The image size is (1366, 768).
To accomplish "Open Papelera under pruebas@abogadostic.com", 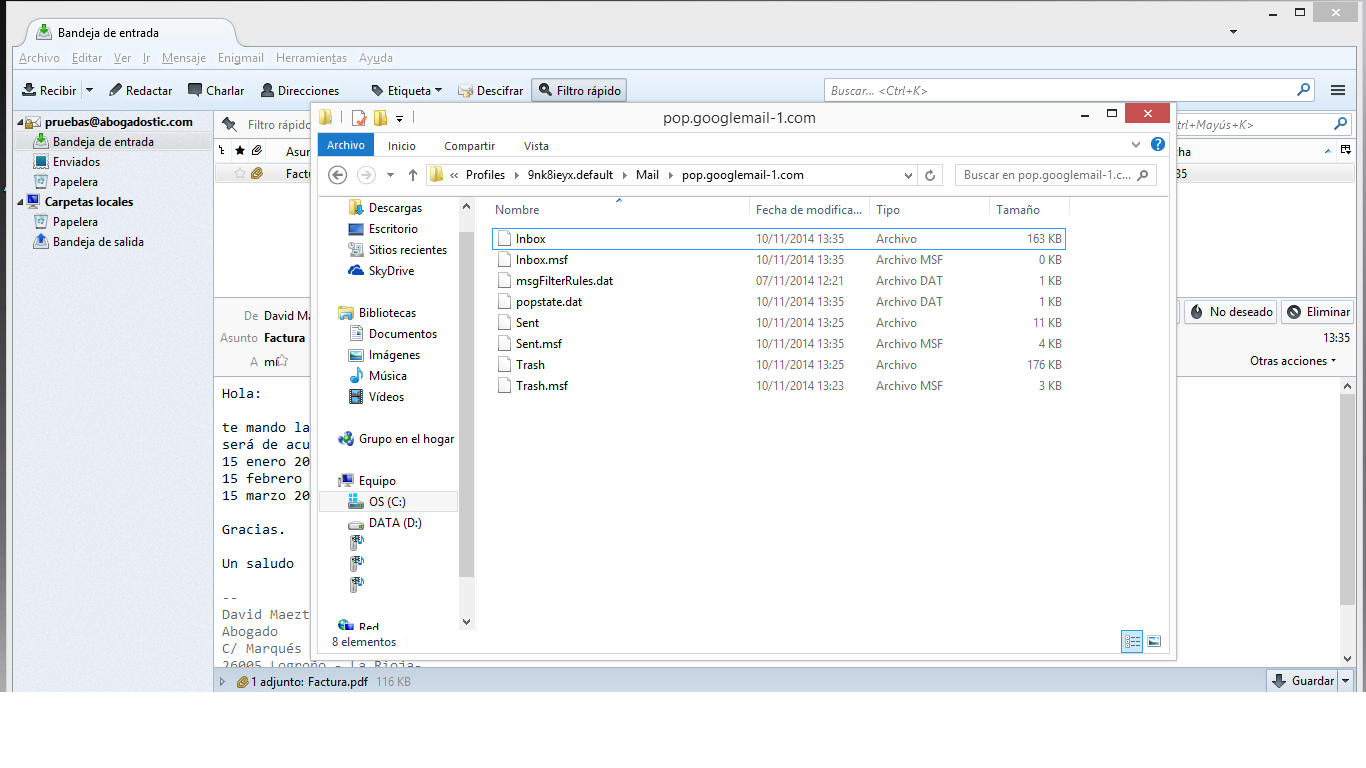I will tap(75, 182).
